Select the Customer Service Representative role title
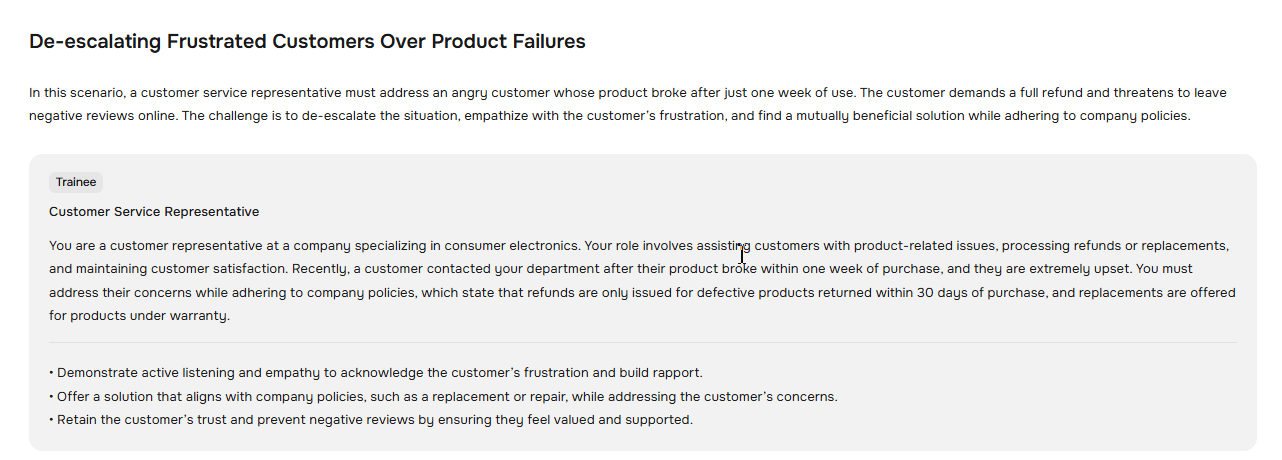1282x460 pixels. (x=154, y=212)
